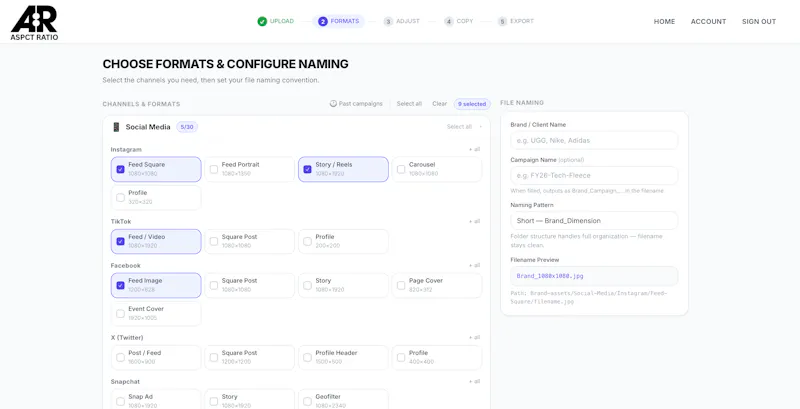Go to the Copy step
The width and height of the screenshot is (800, 409).
pos(459,21)
